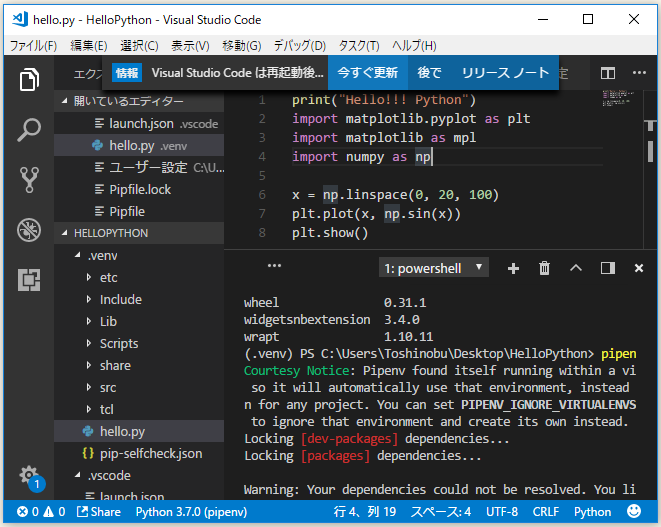This screenshot has width=661, height=527.
Task: Click the Share button in status bar
Action: (99, 512)
